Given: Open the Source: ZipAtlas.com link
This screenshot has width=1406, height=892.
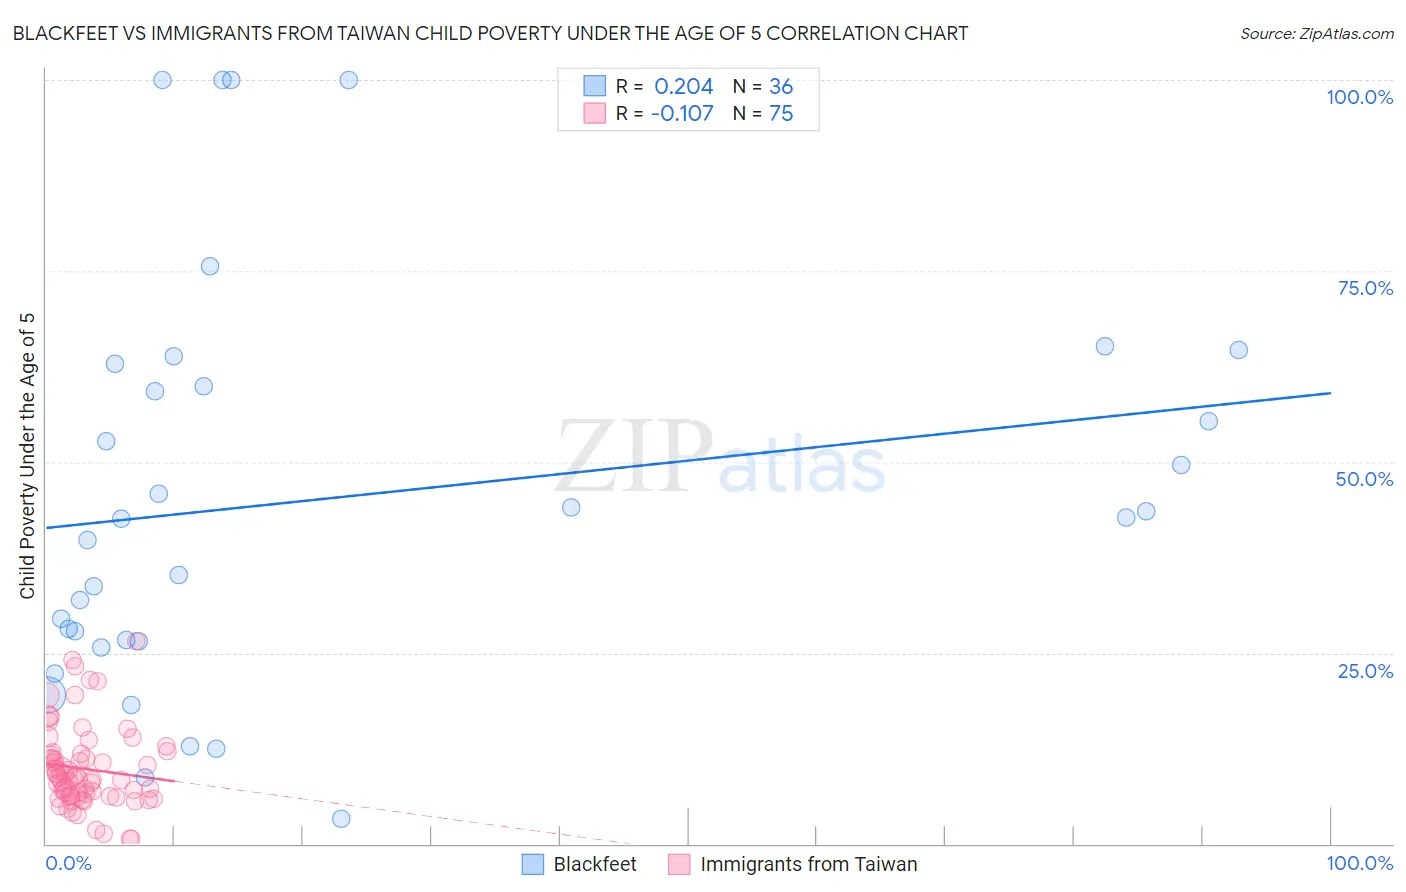Looking at the screenshot, I should pos(1316,33).
